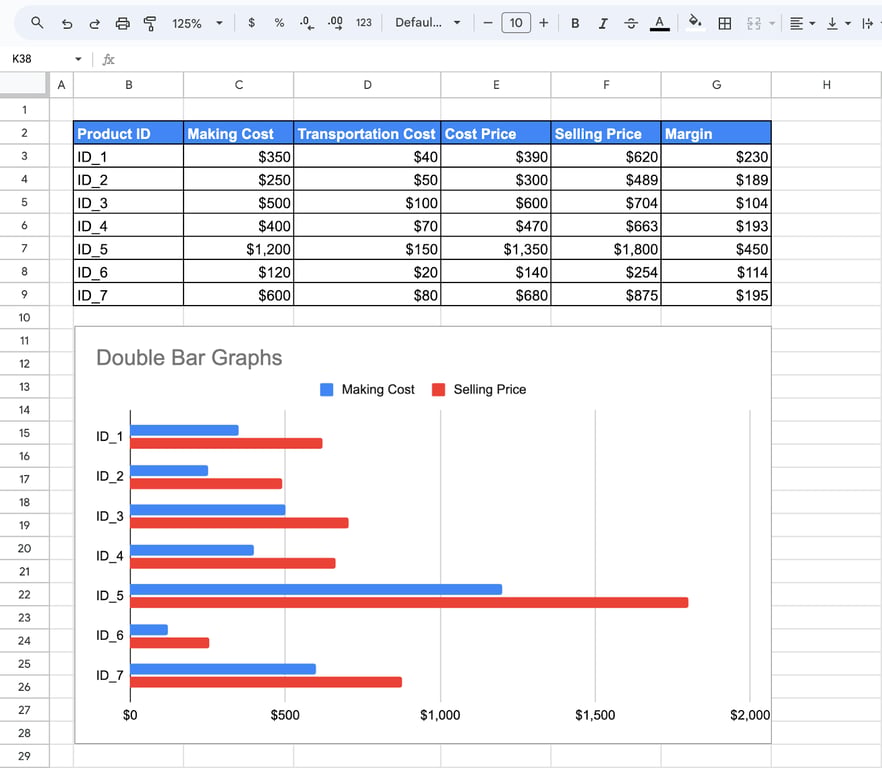Activate the paint format tool
Screen dimensions: 882x768
(150, 23)
